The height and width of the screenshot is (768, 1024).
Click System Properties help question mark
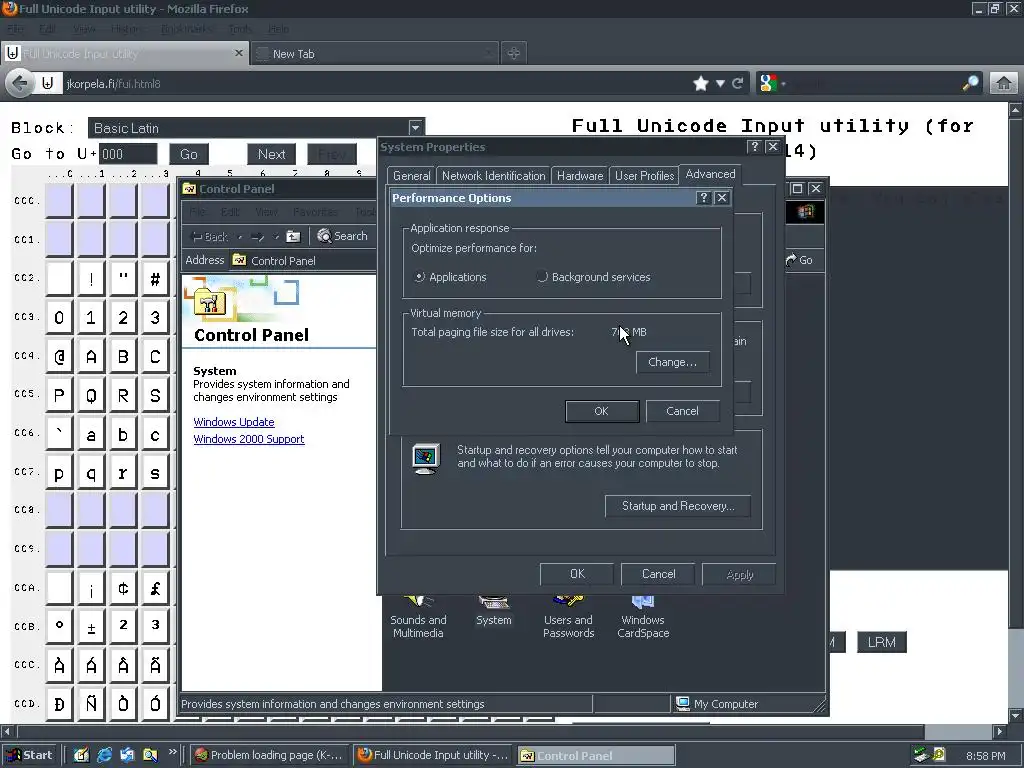click(x=754, y=147)
